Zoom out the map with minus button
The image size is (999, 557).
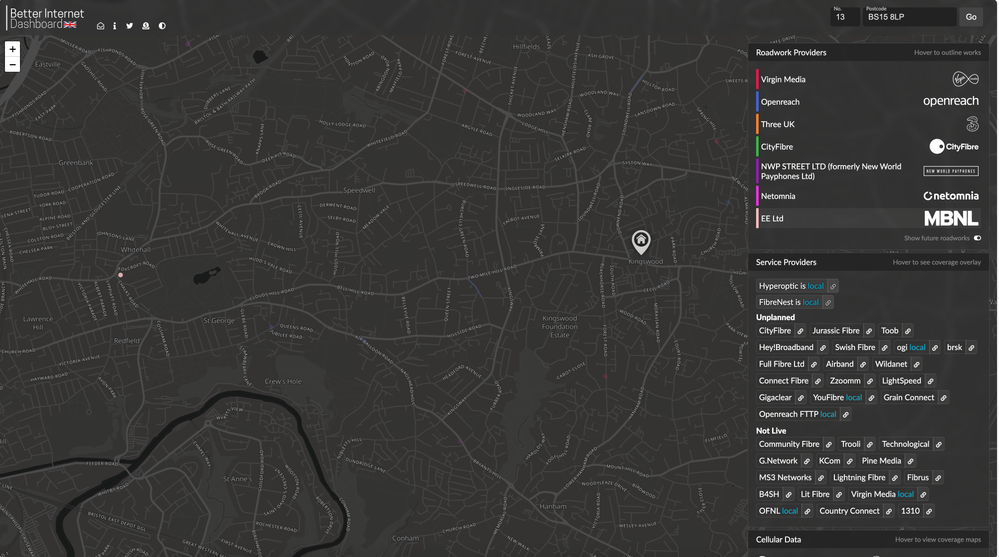point(12,64)
